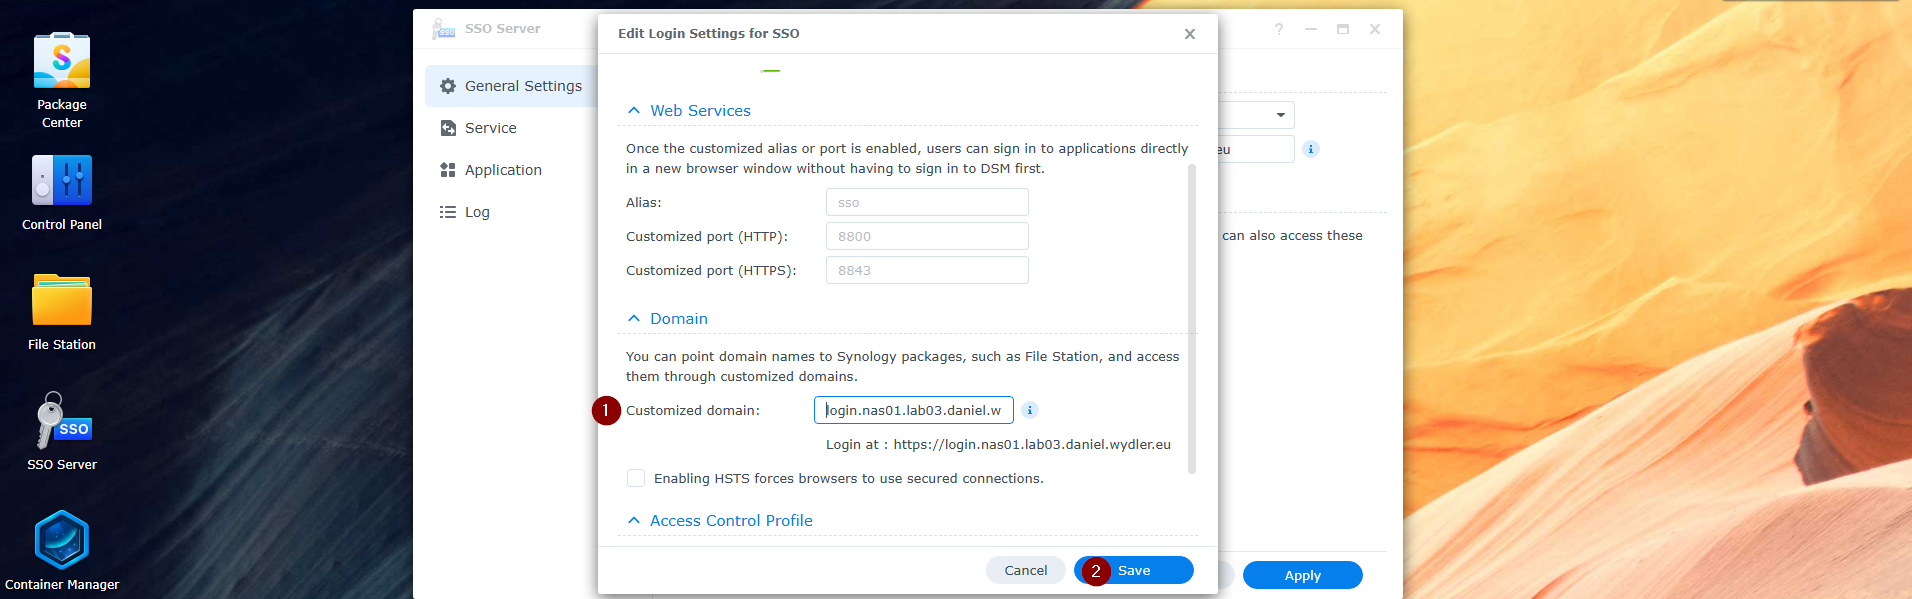Select General Settings in sidebar
Image resolution: width=1912 pixels, height=599 pixels.
pos(512,86)
